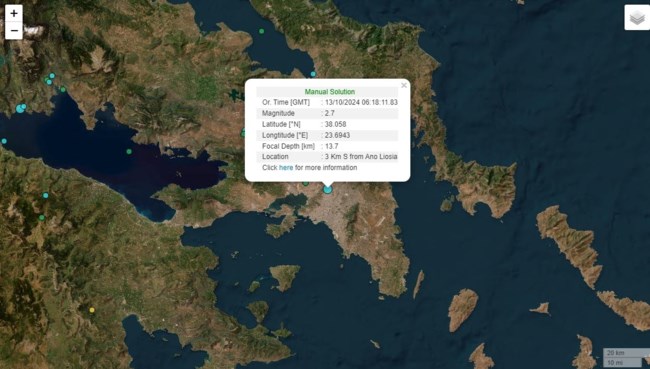Open the map layers selector
Viewport: 650px width, 369px height.
(x=637, y=17)
